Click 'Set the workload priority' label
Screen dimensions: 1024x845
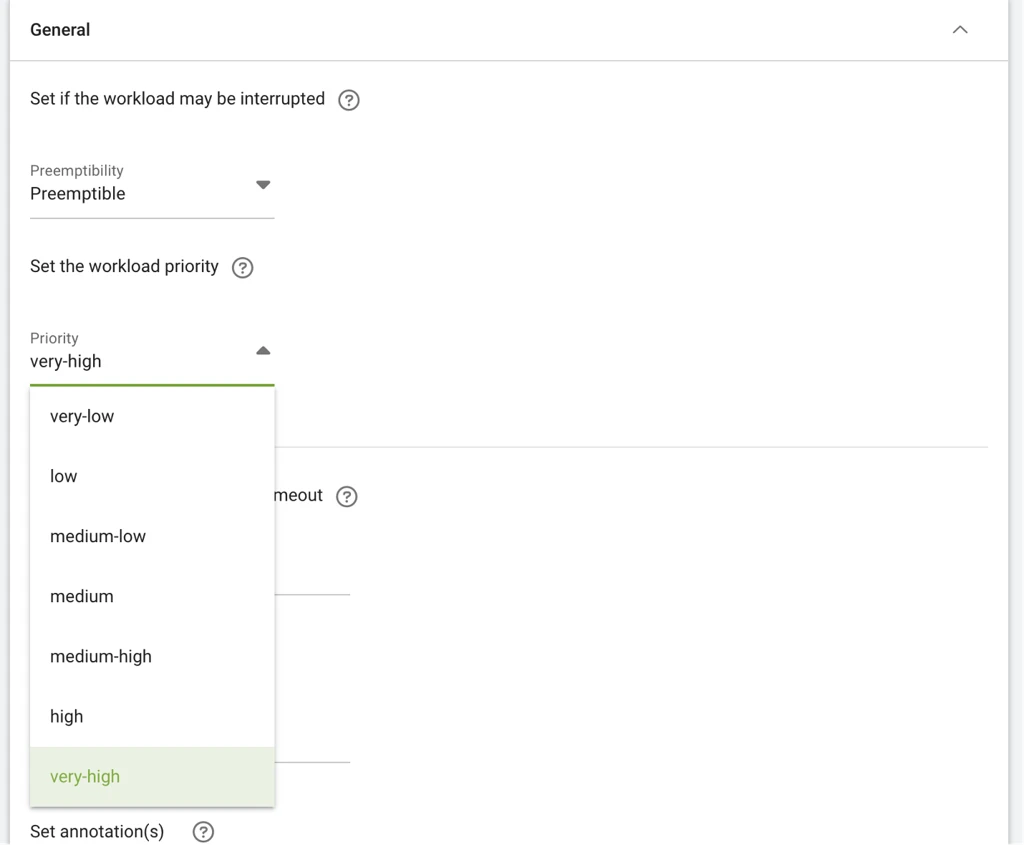tap(124, 266)
